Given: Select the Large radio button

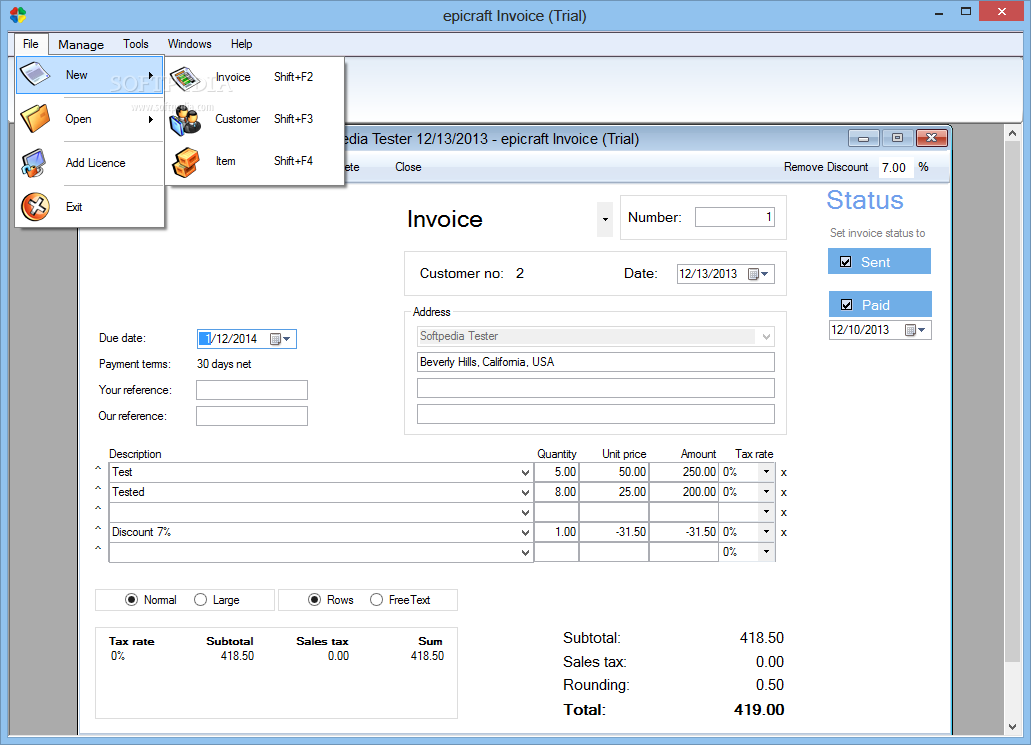Looking at the screenshot, I should [201, 600].
